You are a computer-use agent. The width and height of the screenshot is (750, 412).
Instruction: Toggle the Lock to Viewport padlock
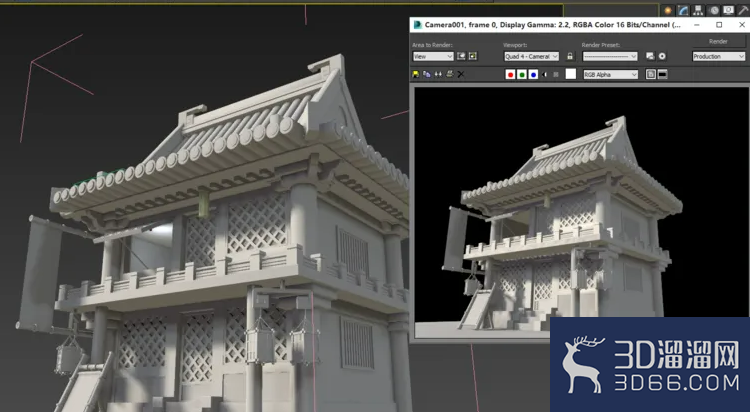[570, 56]
